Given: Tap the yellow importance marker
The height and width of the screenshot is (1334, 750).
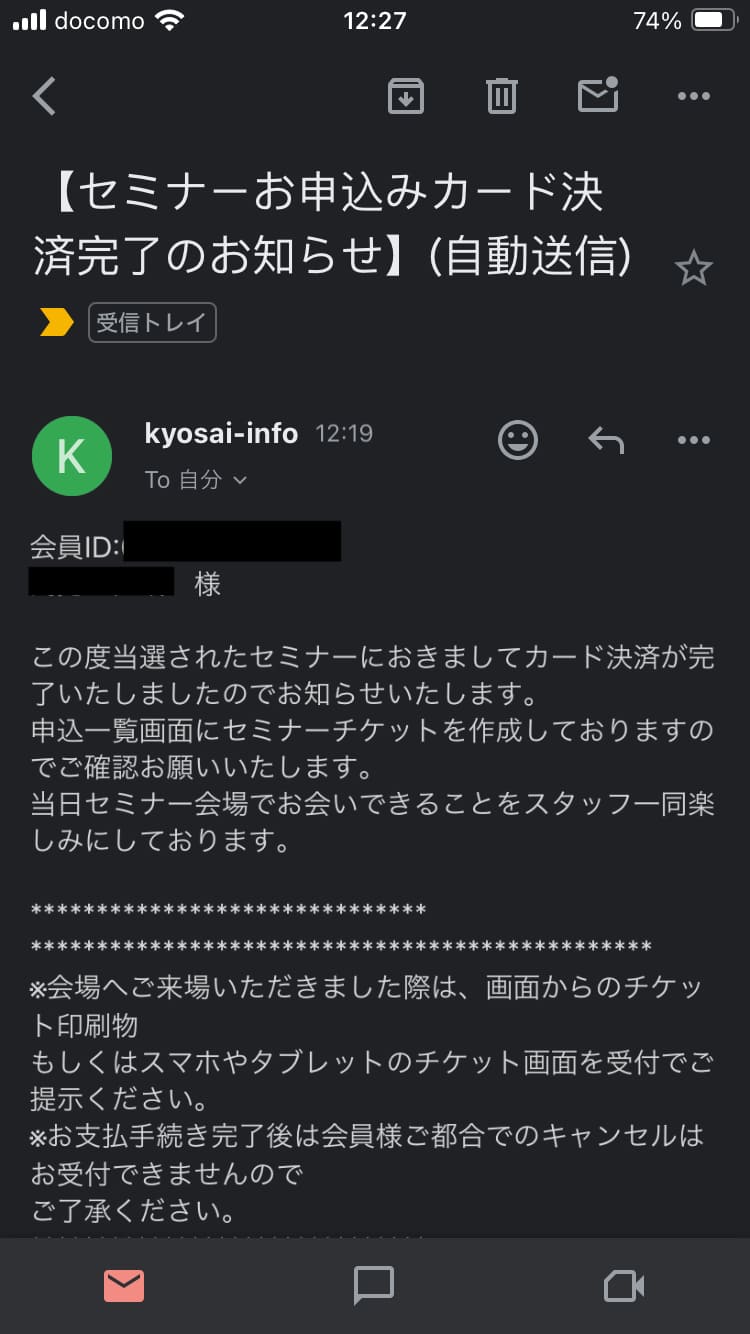Looking at the screenshot, I should (56, 323).
